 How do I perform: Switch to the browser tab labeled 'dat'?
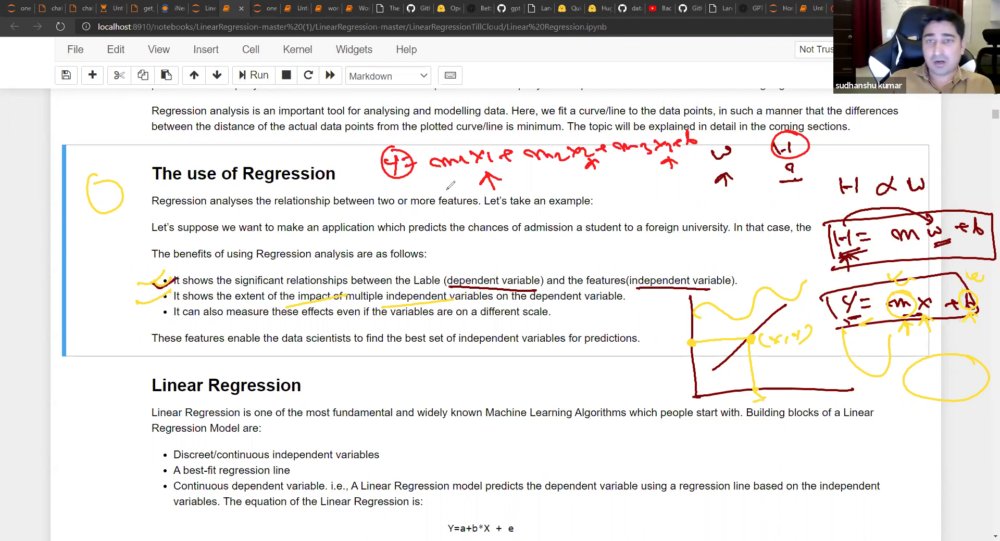(x=631, y=8)
